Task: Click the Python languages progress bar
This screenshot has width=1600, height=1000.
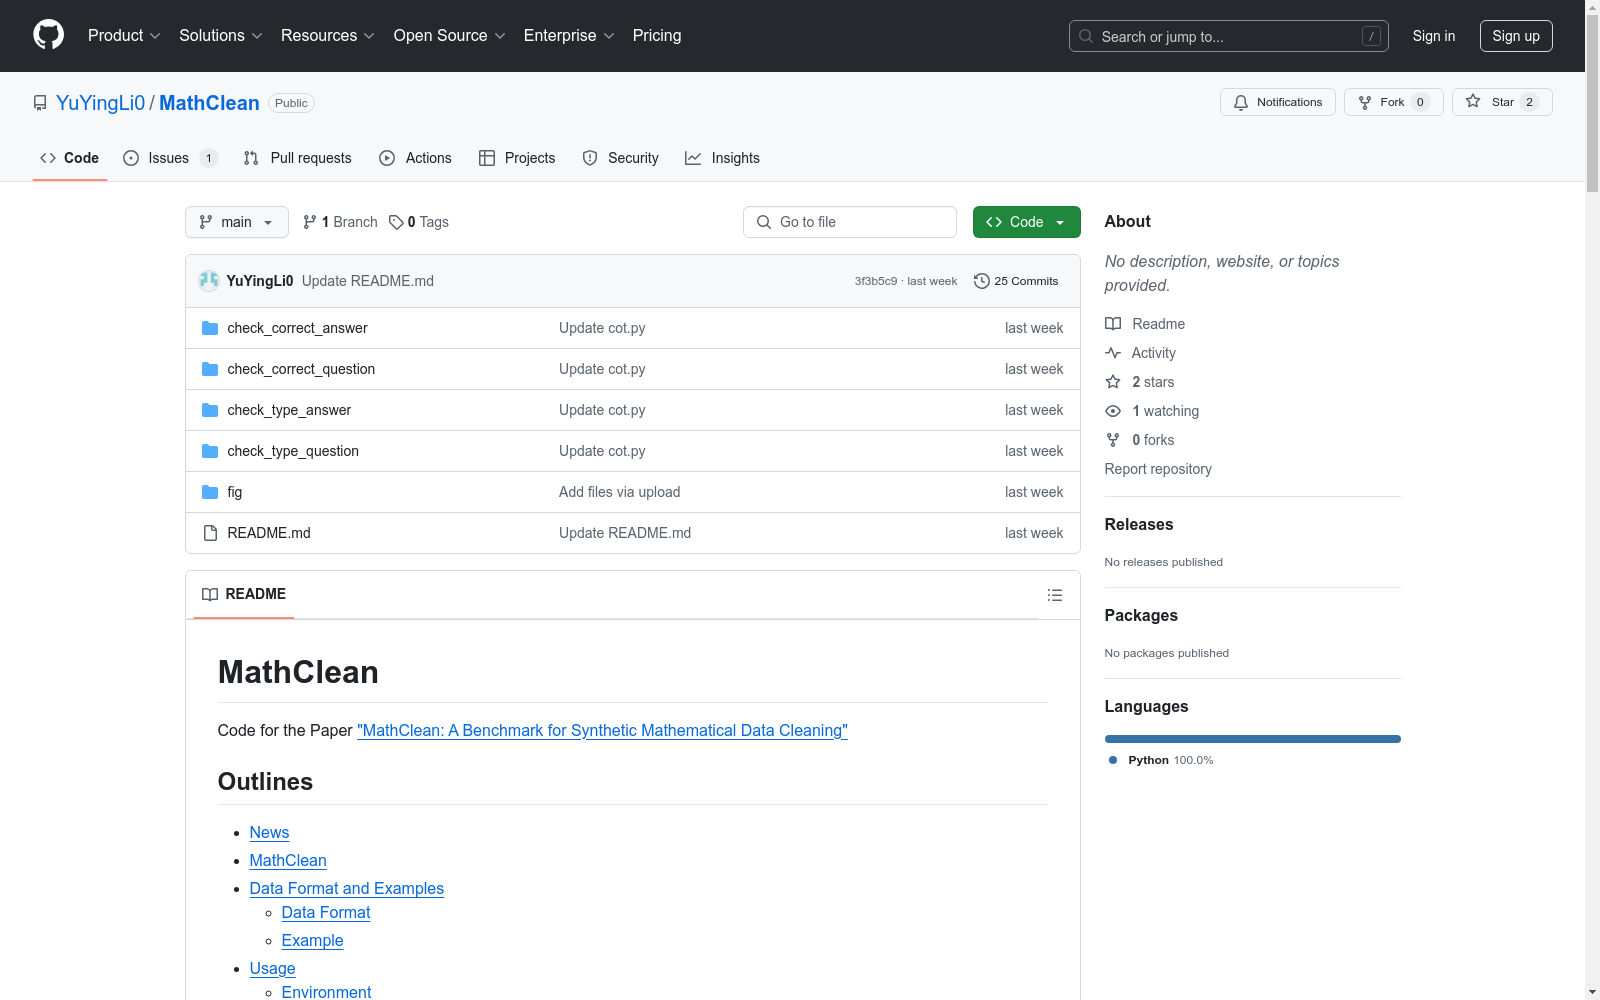Action: (1253, 739)
